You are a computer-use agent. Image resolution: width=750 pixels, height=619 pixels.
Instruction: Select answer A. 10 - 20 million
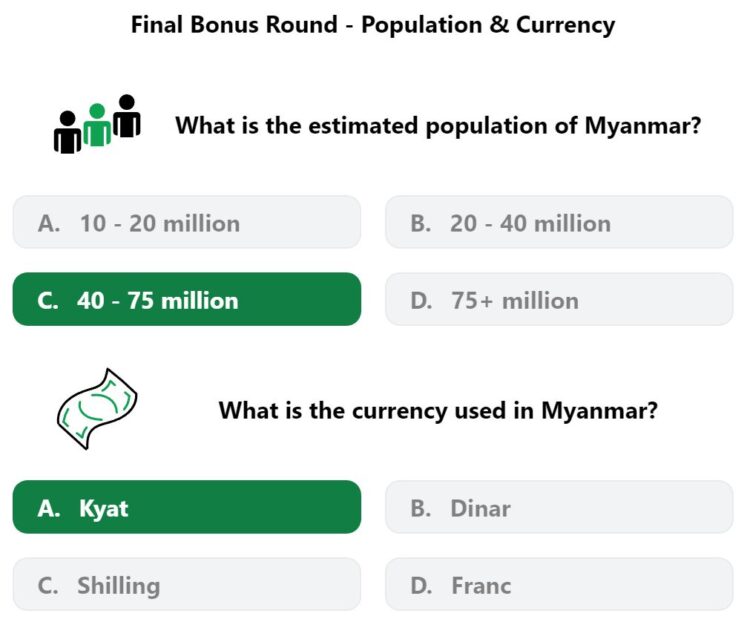point(187,222)
